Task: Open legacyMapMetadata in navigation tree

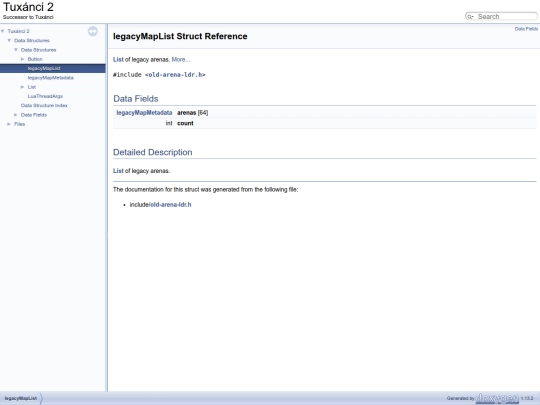Action: tap(51, 78)
